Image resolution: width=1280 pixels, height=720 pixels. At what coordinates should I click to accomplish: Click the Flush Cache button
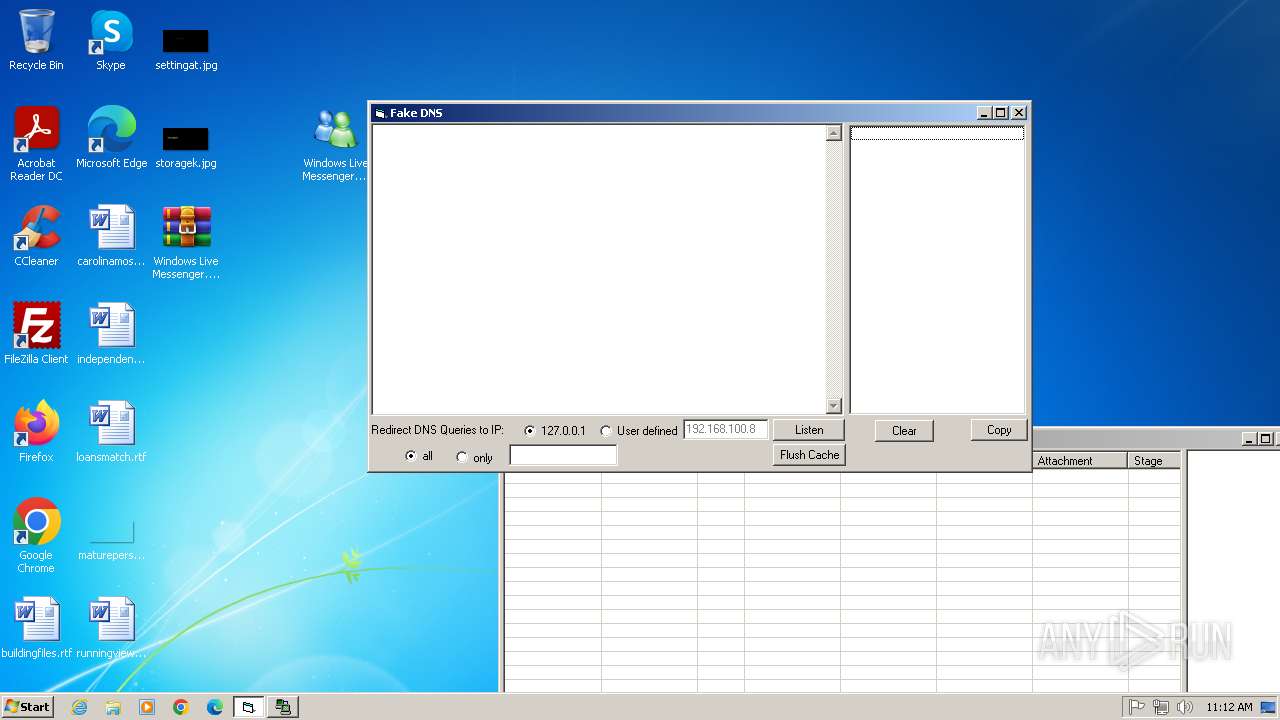809,455
